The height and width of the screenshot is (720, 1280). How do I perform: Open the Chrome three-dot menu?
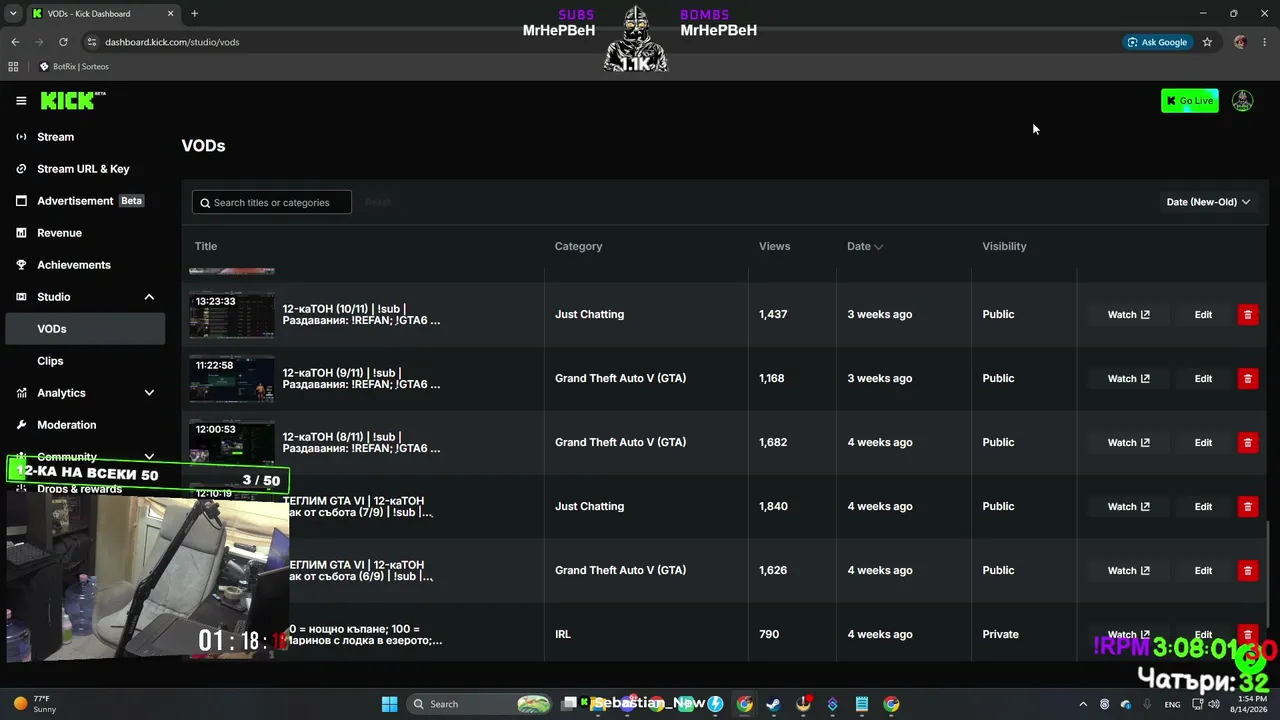pyautogui.click(x=1265, y=42)
